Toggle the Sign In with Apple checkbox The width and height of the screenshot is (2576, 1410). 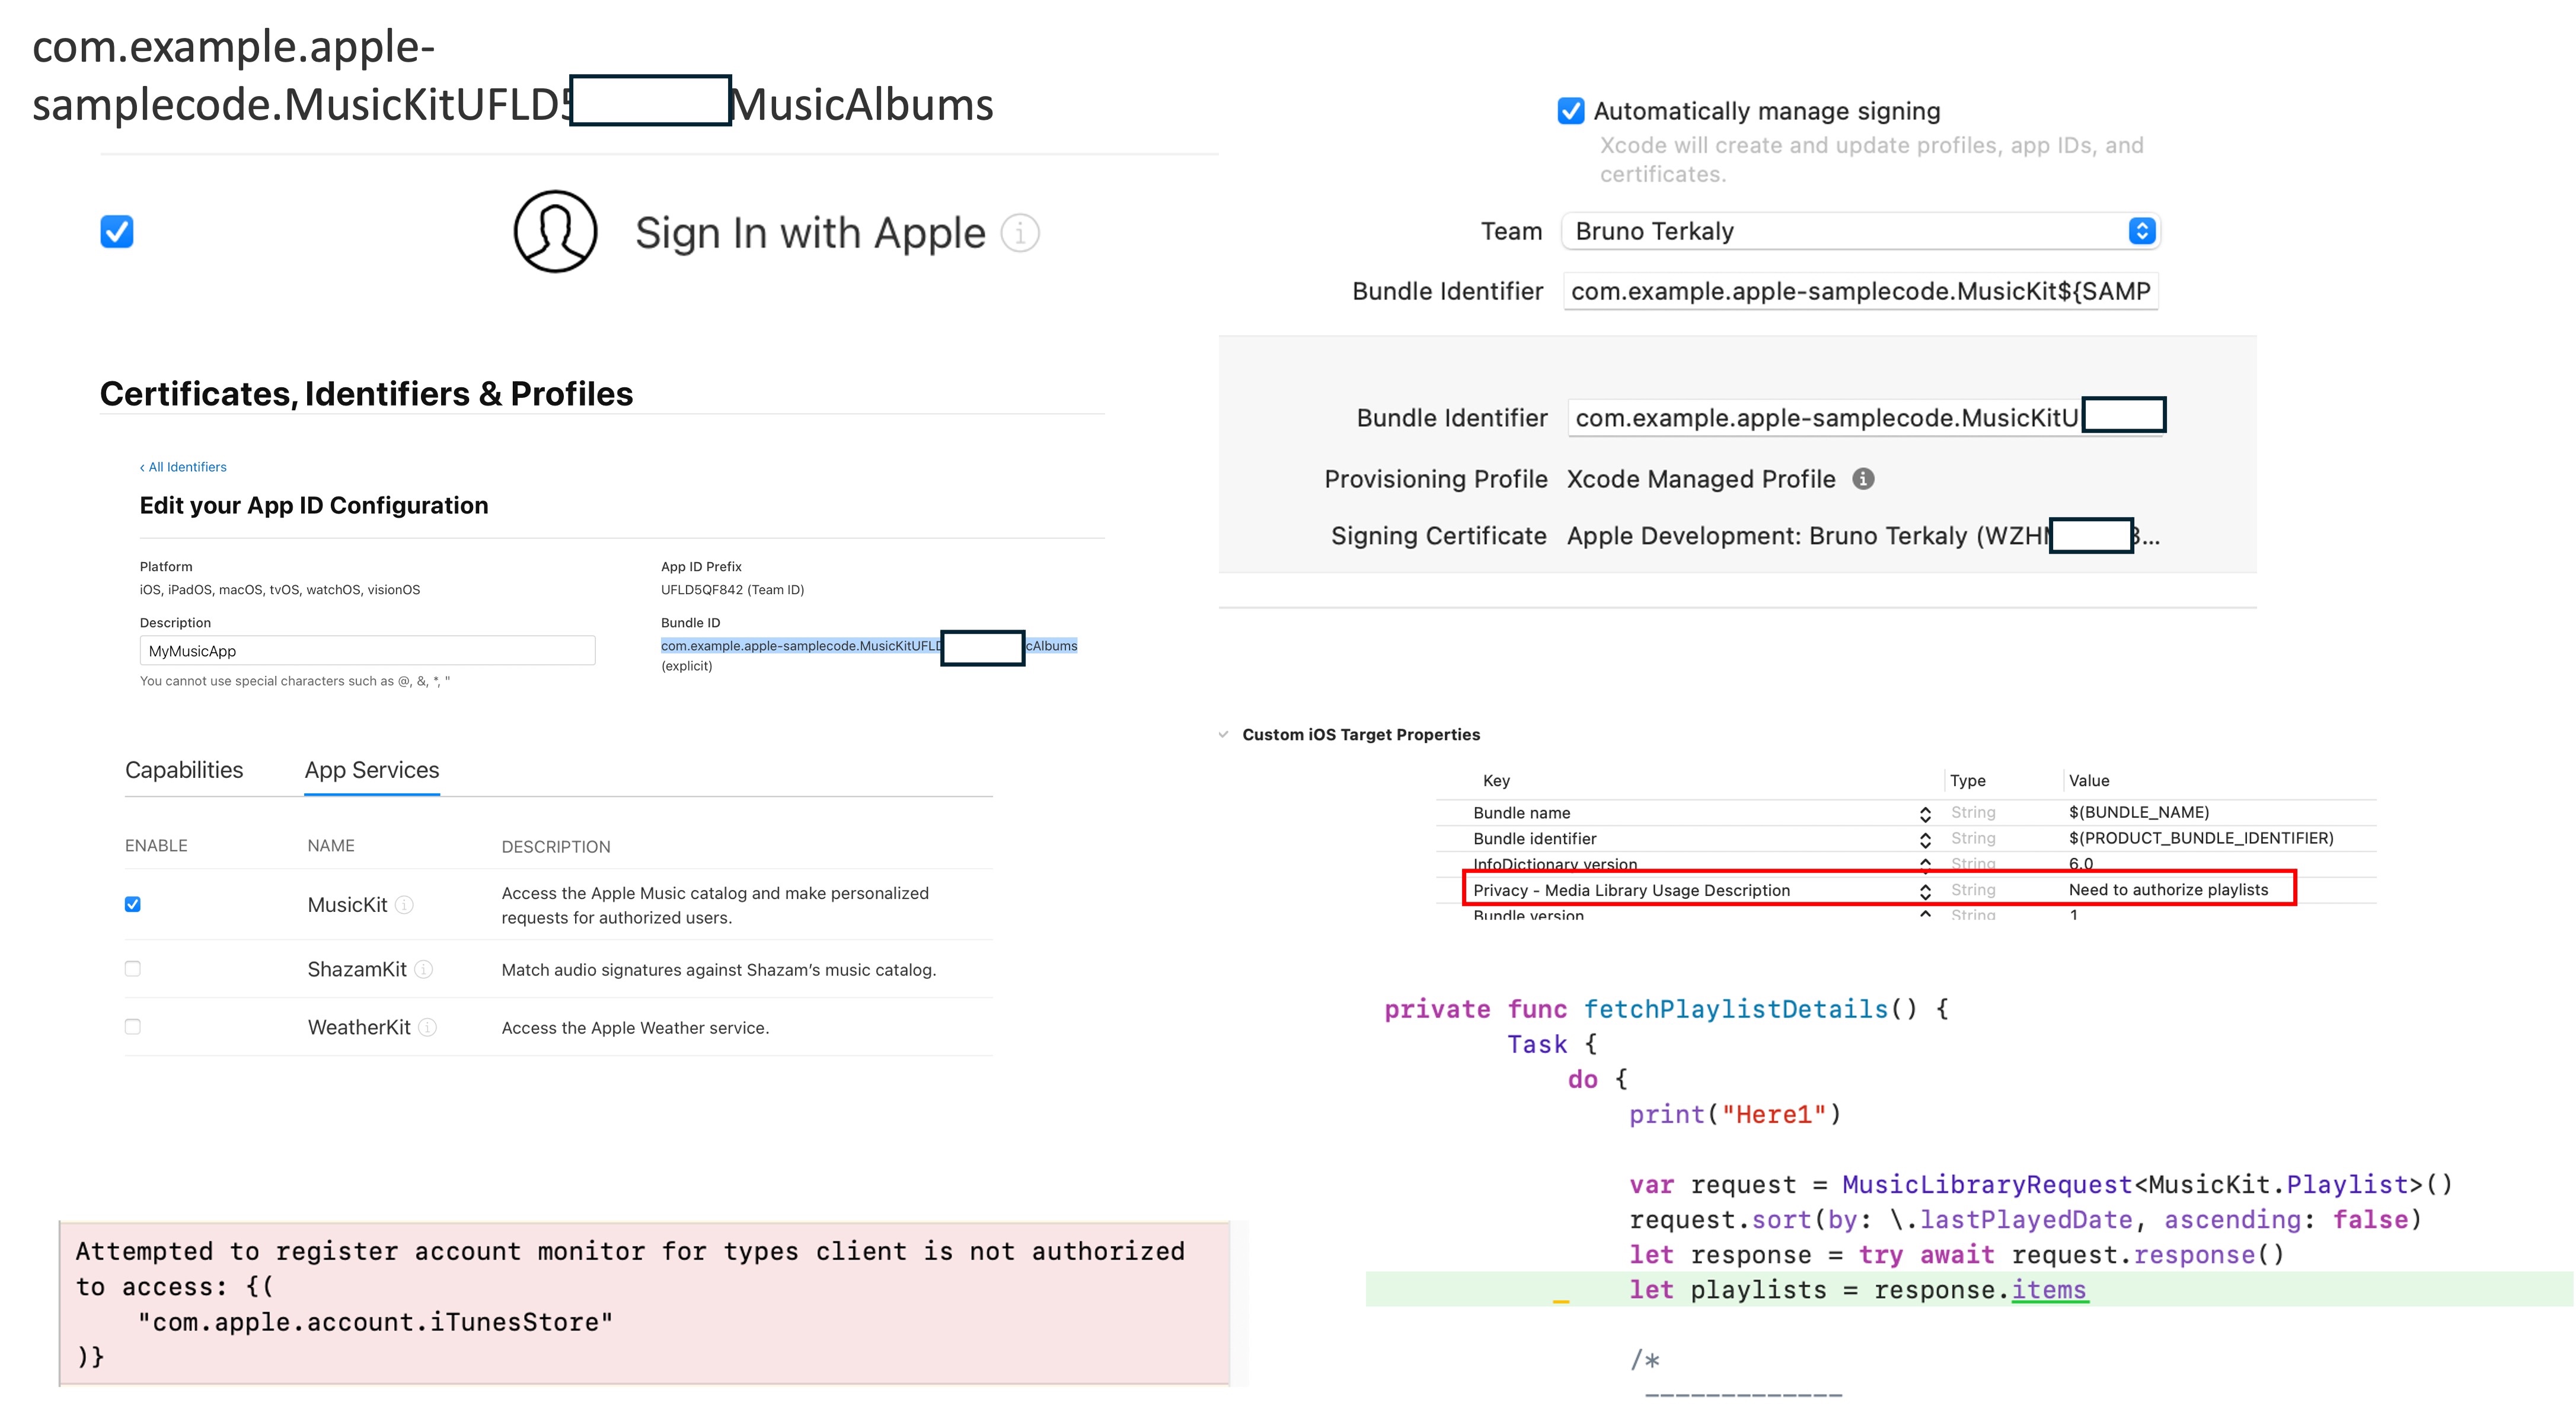click(x=117, y=231)
